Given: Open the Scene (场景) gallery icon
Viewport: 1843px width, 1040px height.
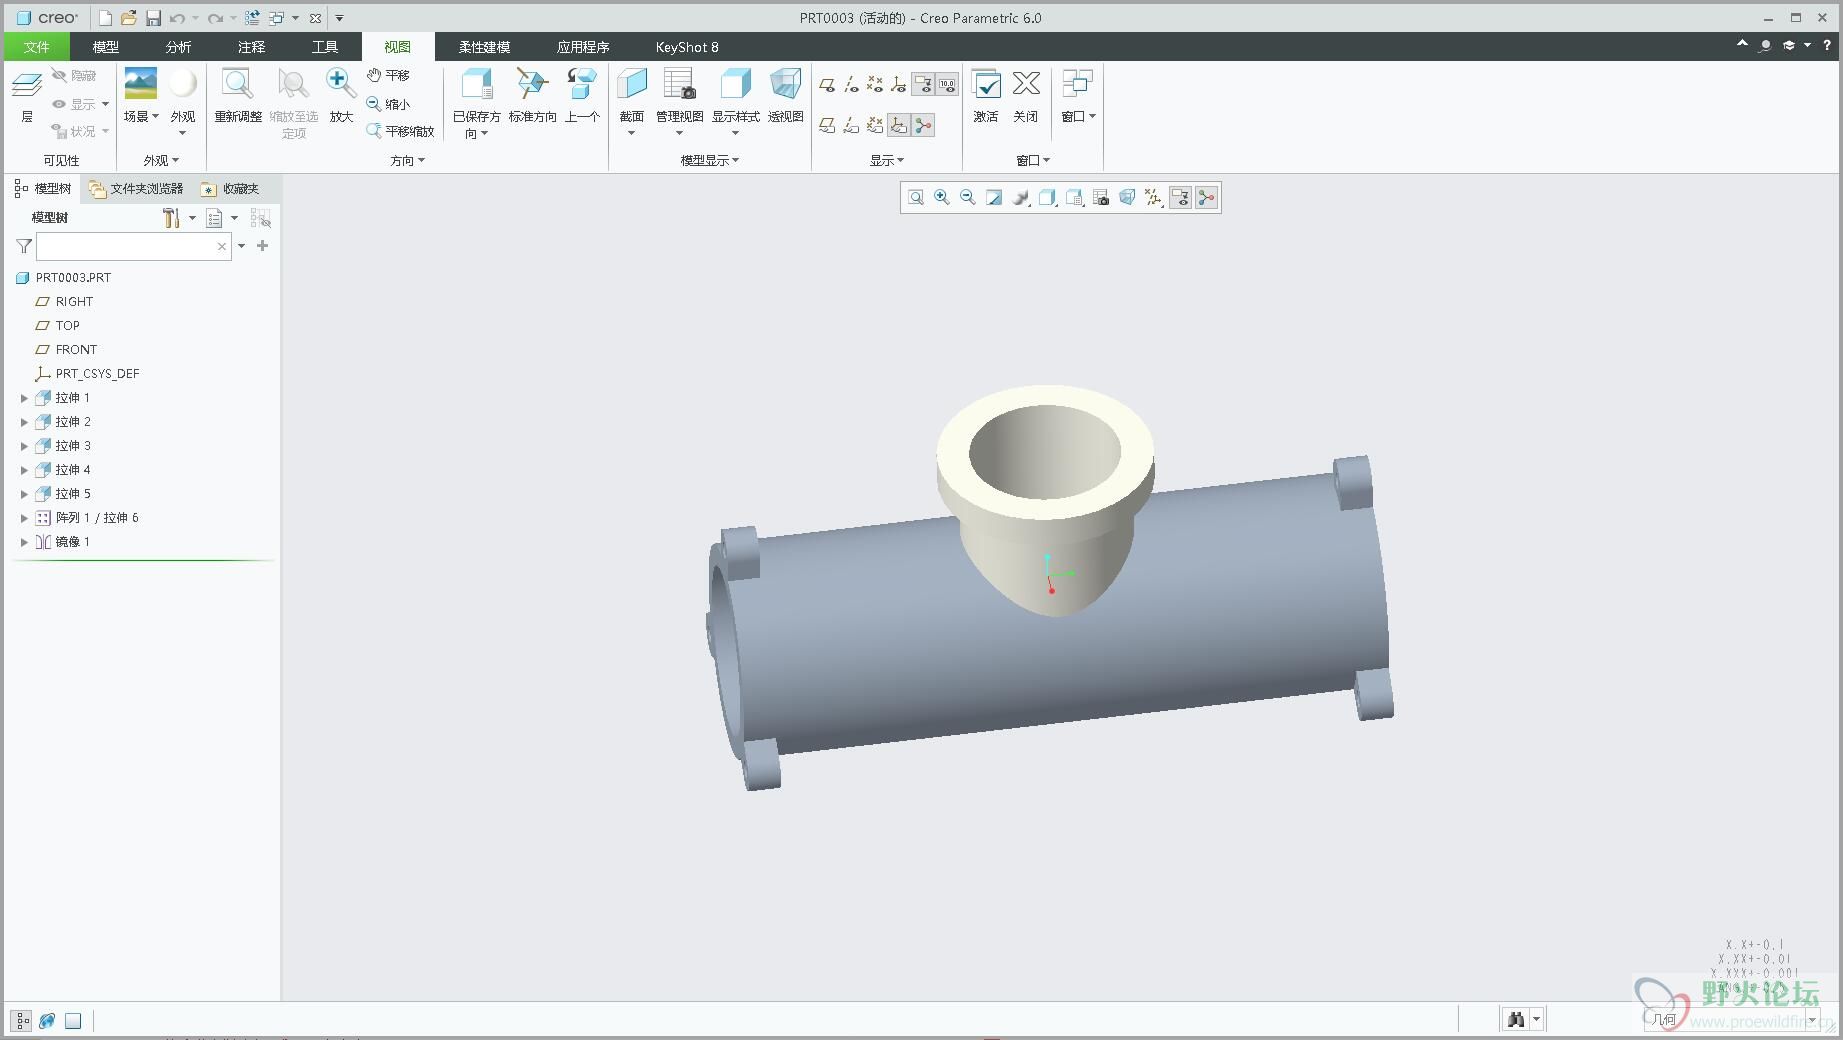Looking at the screenshot, I should (x=140, y=84).
